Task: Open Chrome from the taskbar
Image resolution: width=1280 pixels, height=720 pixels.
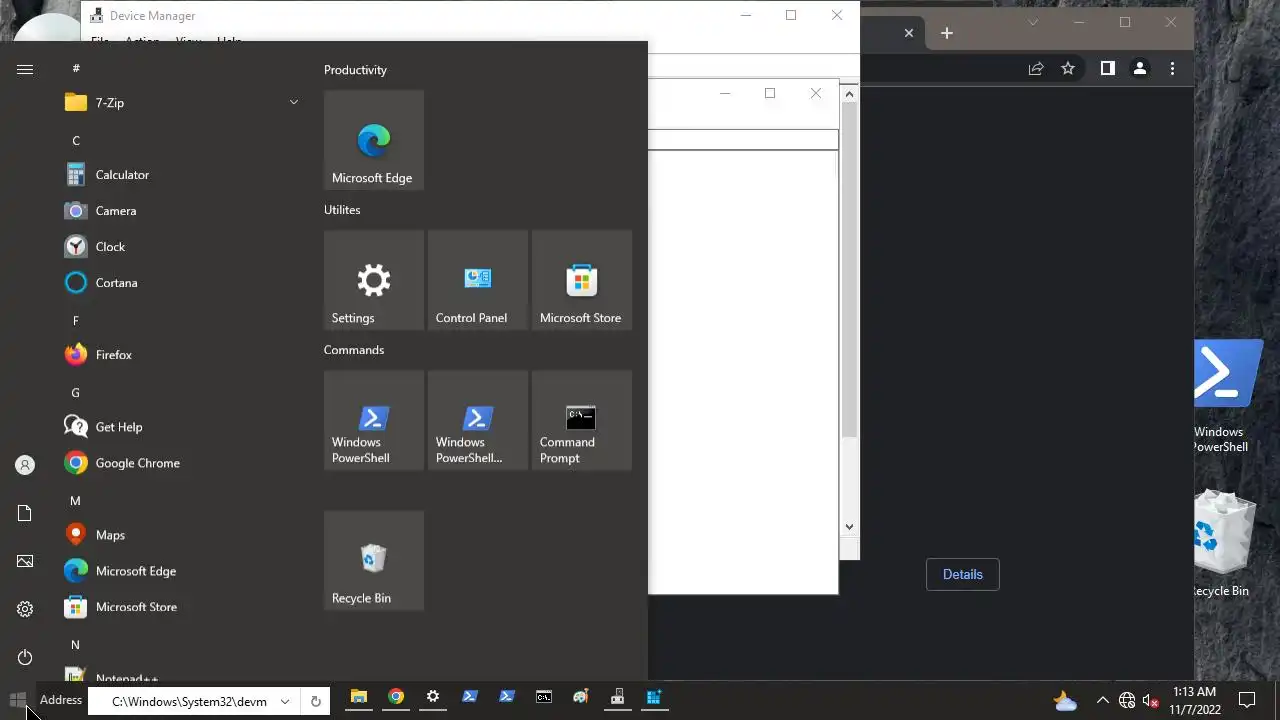Action: click(x=396, y=698)
